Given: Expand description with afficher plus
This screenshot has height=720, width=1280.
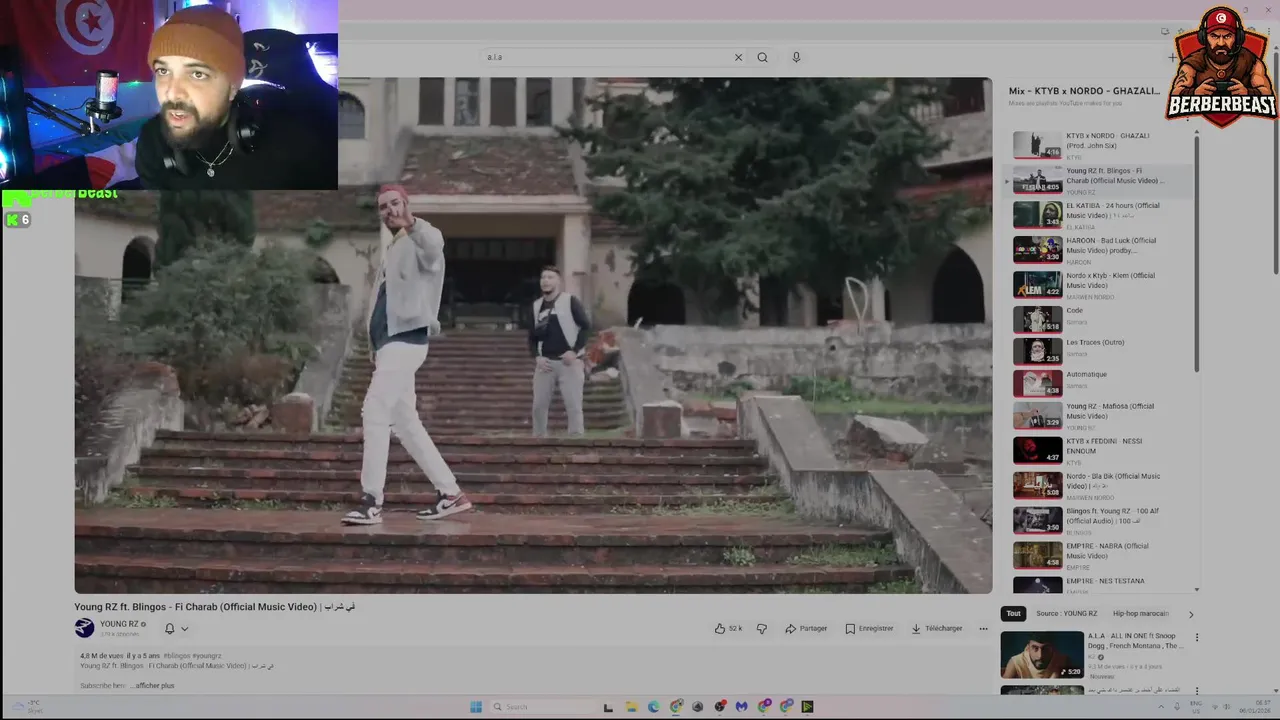Looking at the screenshot, I should point(155,685).
